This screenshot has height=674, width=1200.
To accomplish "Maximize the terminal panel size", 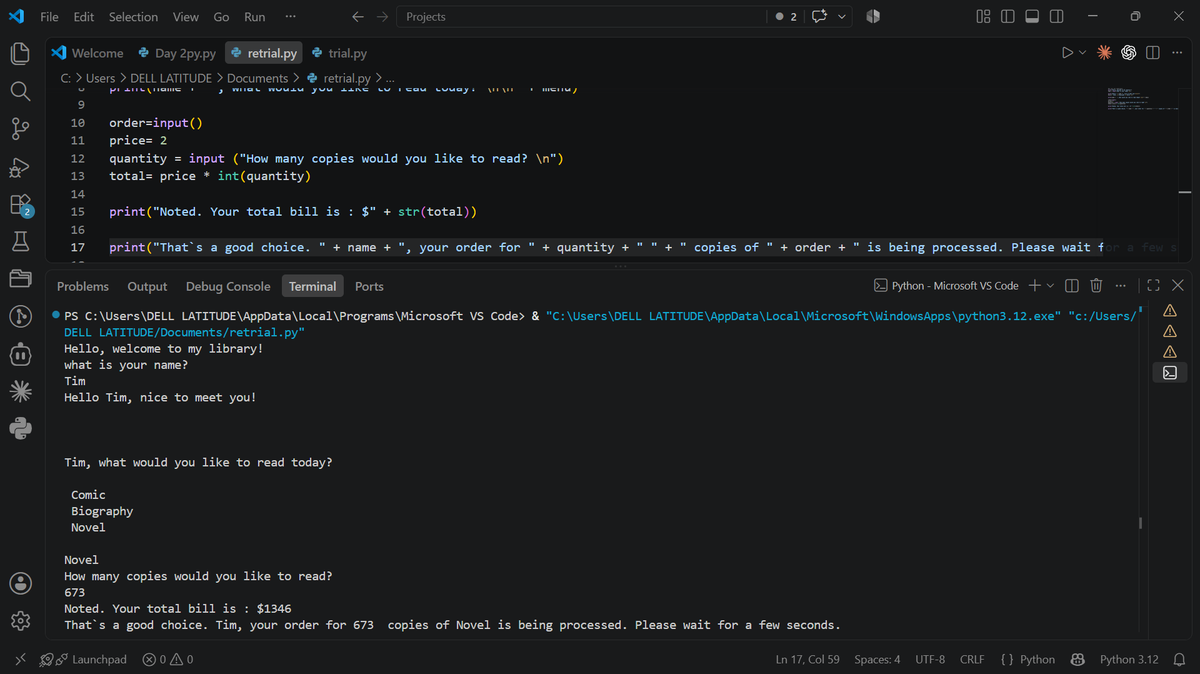I will click(x=1153, y=286).
